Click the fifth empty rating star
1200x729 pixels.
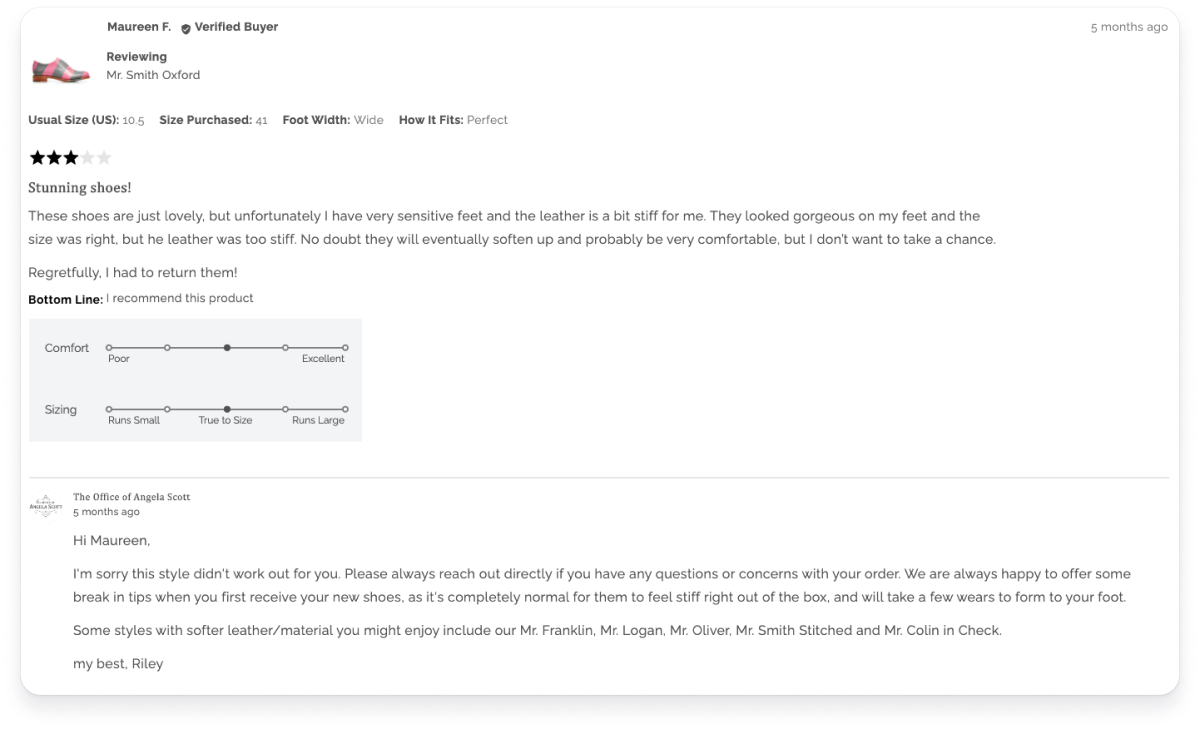click(102, 157)
